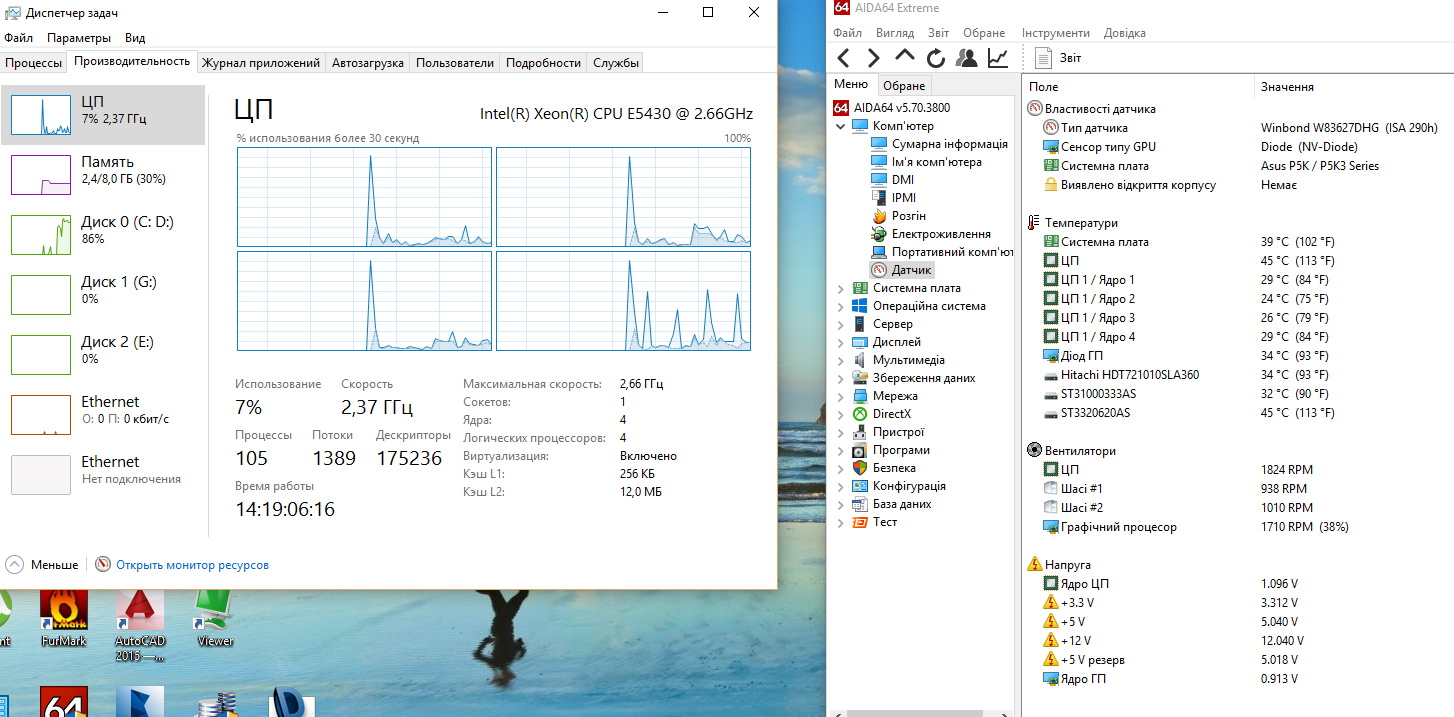
Task: Click the AutoCAD 2015 desktop shortcut
Action: [139, 626]
